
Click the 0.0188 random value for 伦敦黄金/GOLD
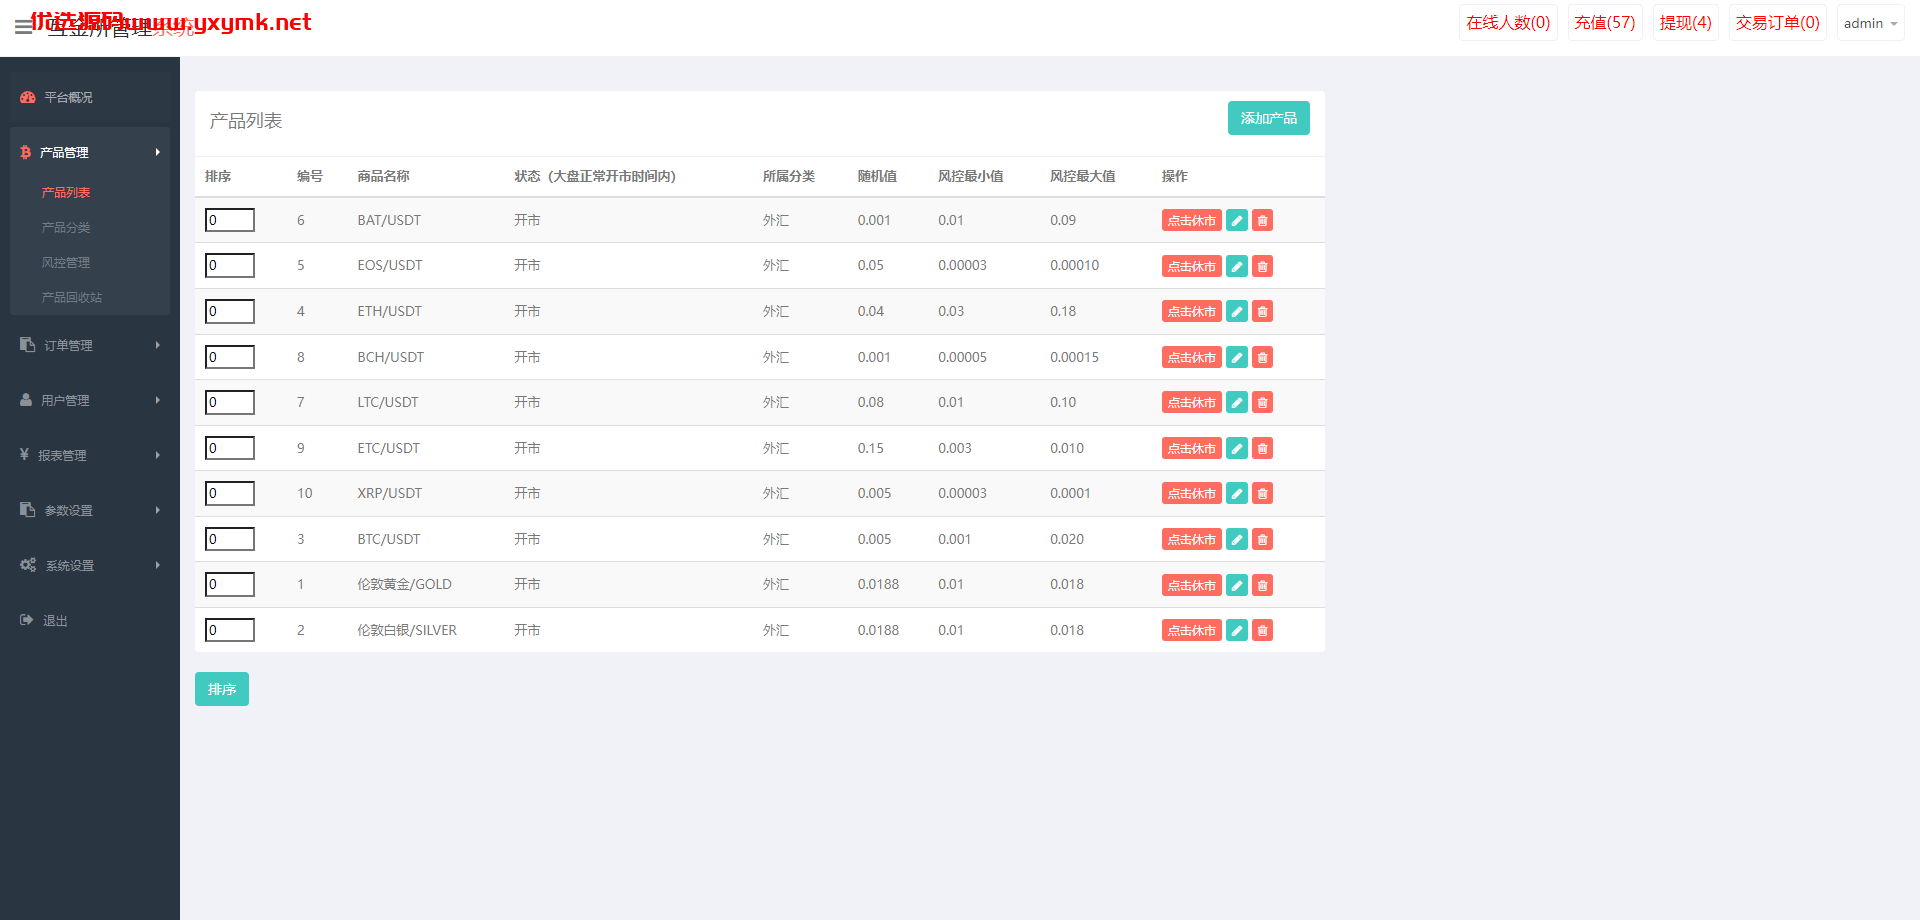(x=878, y=584)
